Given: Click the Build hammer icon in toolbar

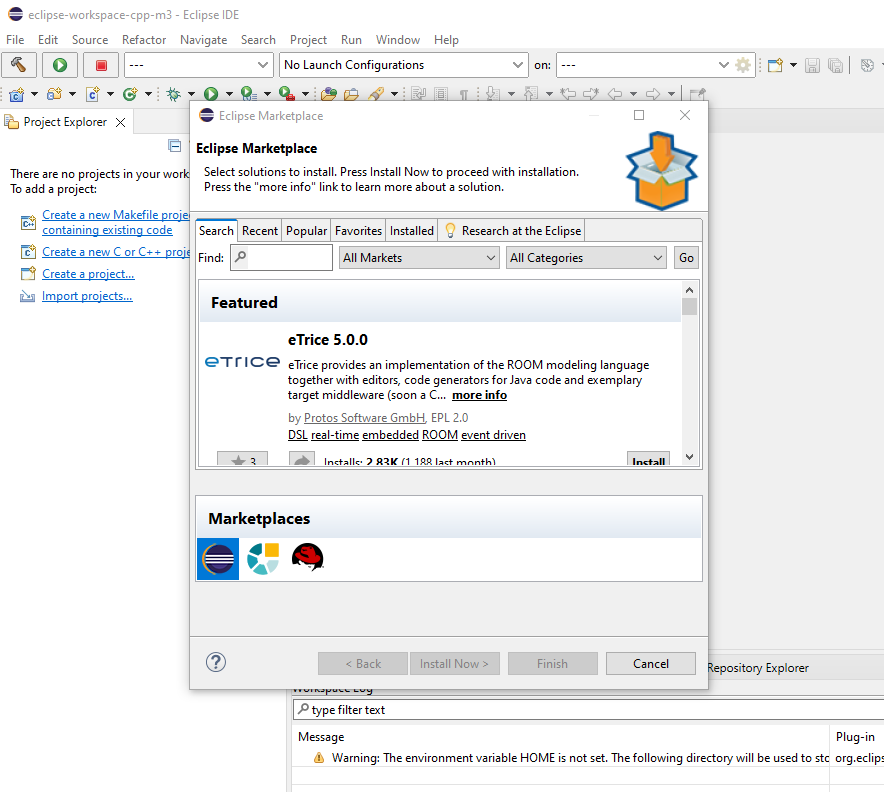Looking at the screenshot, I should pyautogui.click(x=19, y=65).
